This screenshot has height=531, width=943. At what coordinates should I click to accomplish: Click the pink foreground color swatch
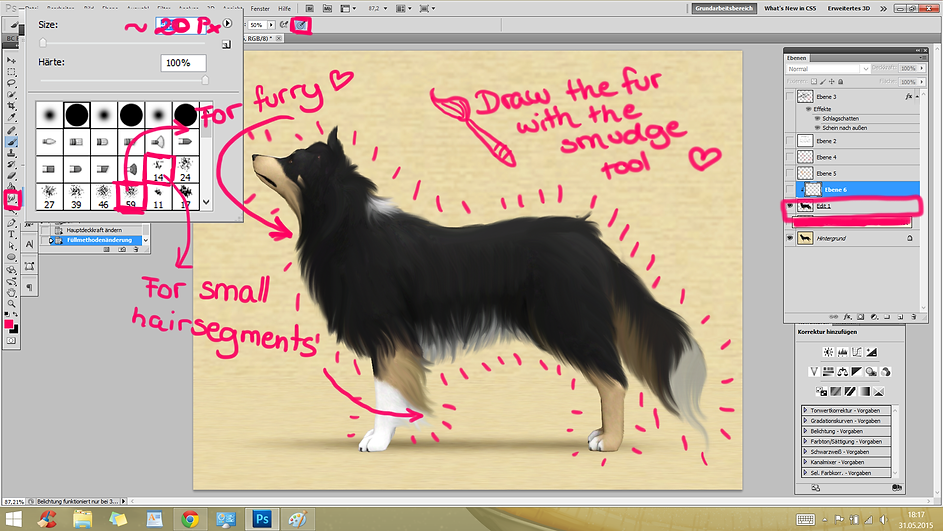coord(9,325)
